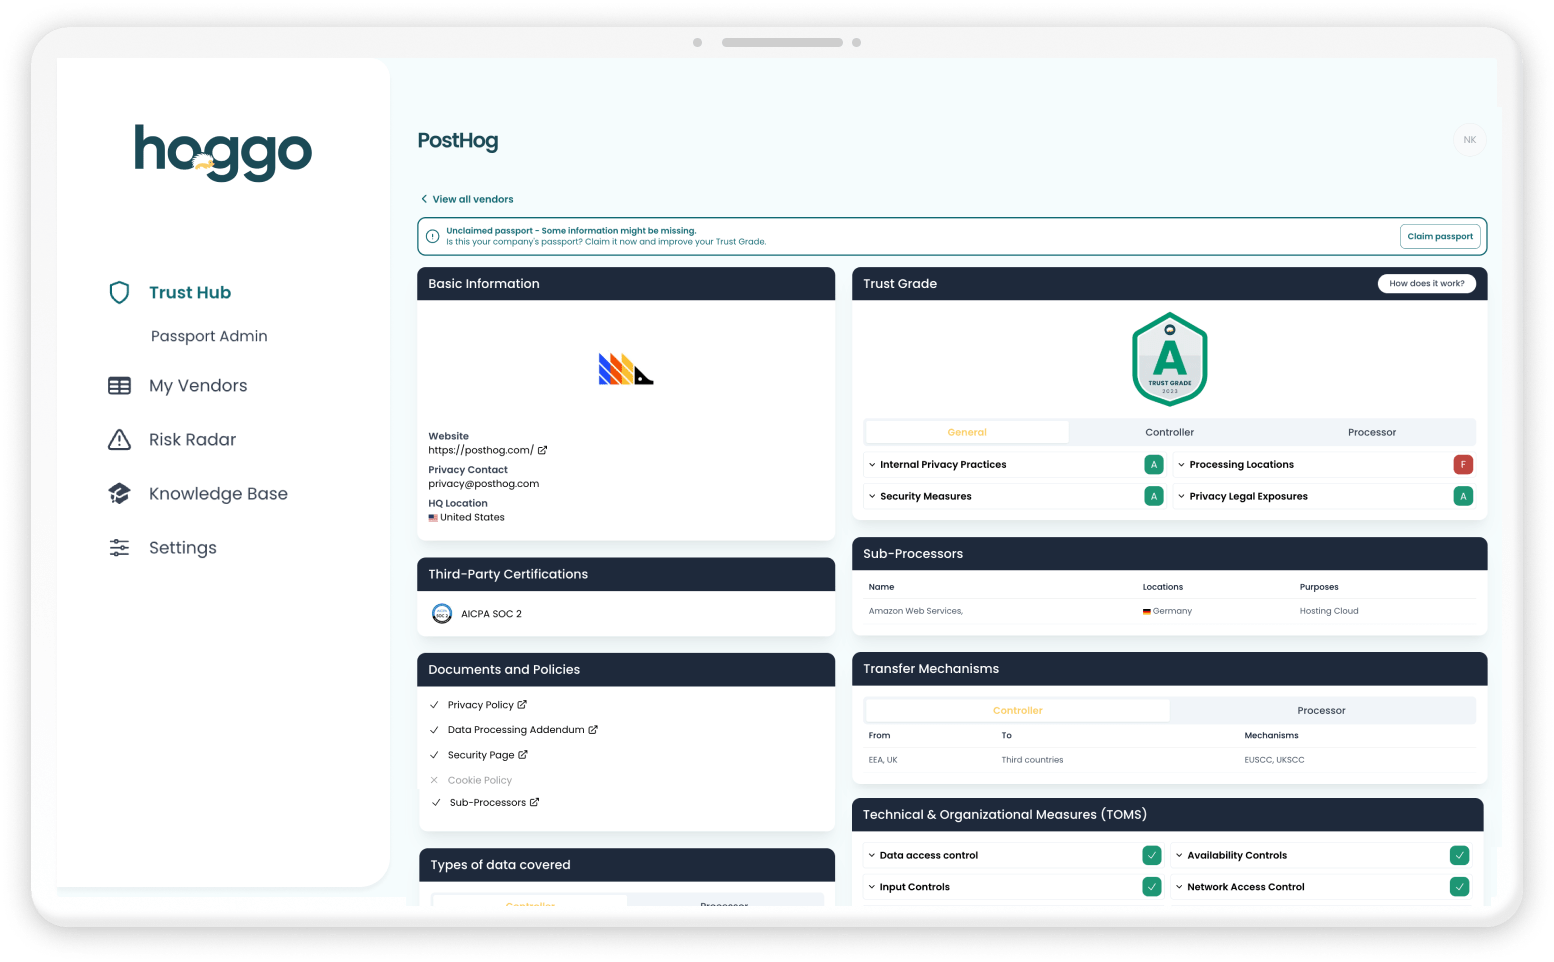Screen dimensions: 1554x962
Task: Click the Hosting Cloud purpose cell
Action: click(1329, 611)
